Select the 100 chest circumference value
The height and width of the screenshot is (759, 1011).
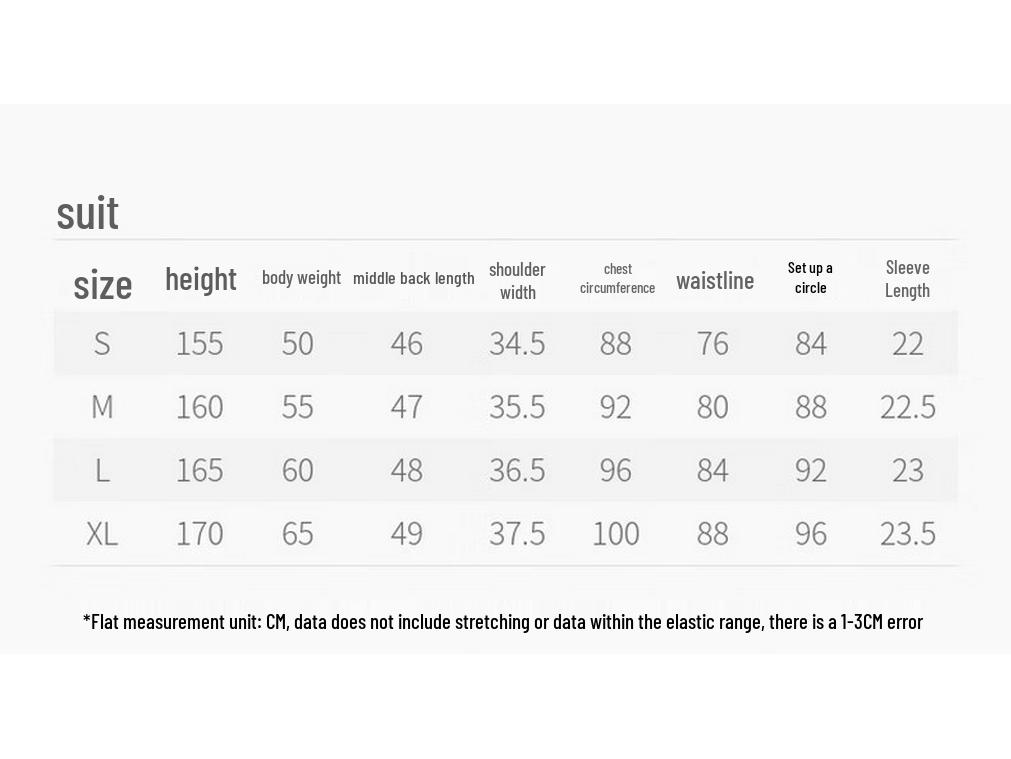616,534
